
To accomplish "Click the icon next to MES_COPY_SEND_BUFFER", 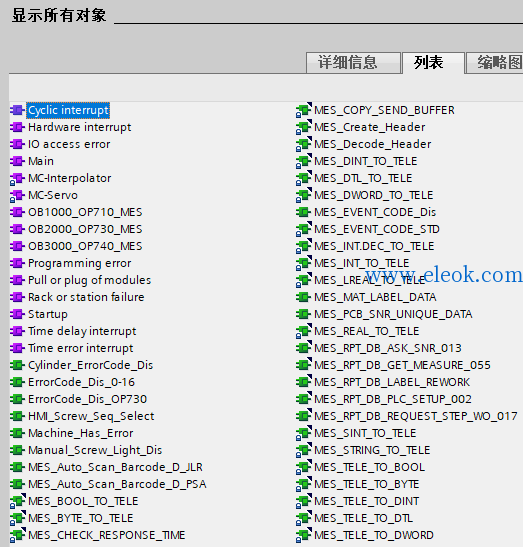I will tap(304, 110).
